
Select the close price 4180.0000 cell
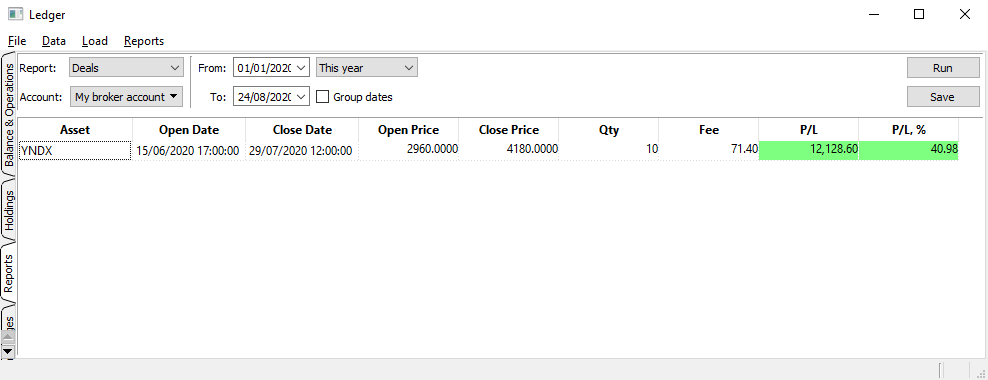[x=508, y=151]
